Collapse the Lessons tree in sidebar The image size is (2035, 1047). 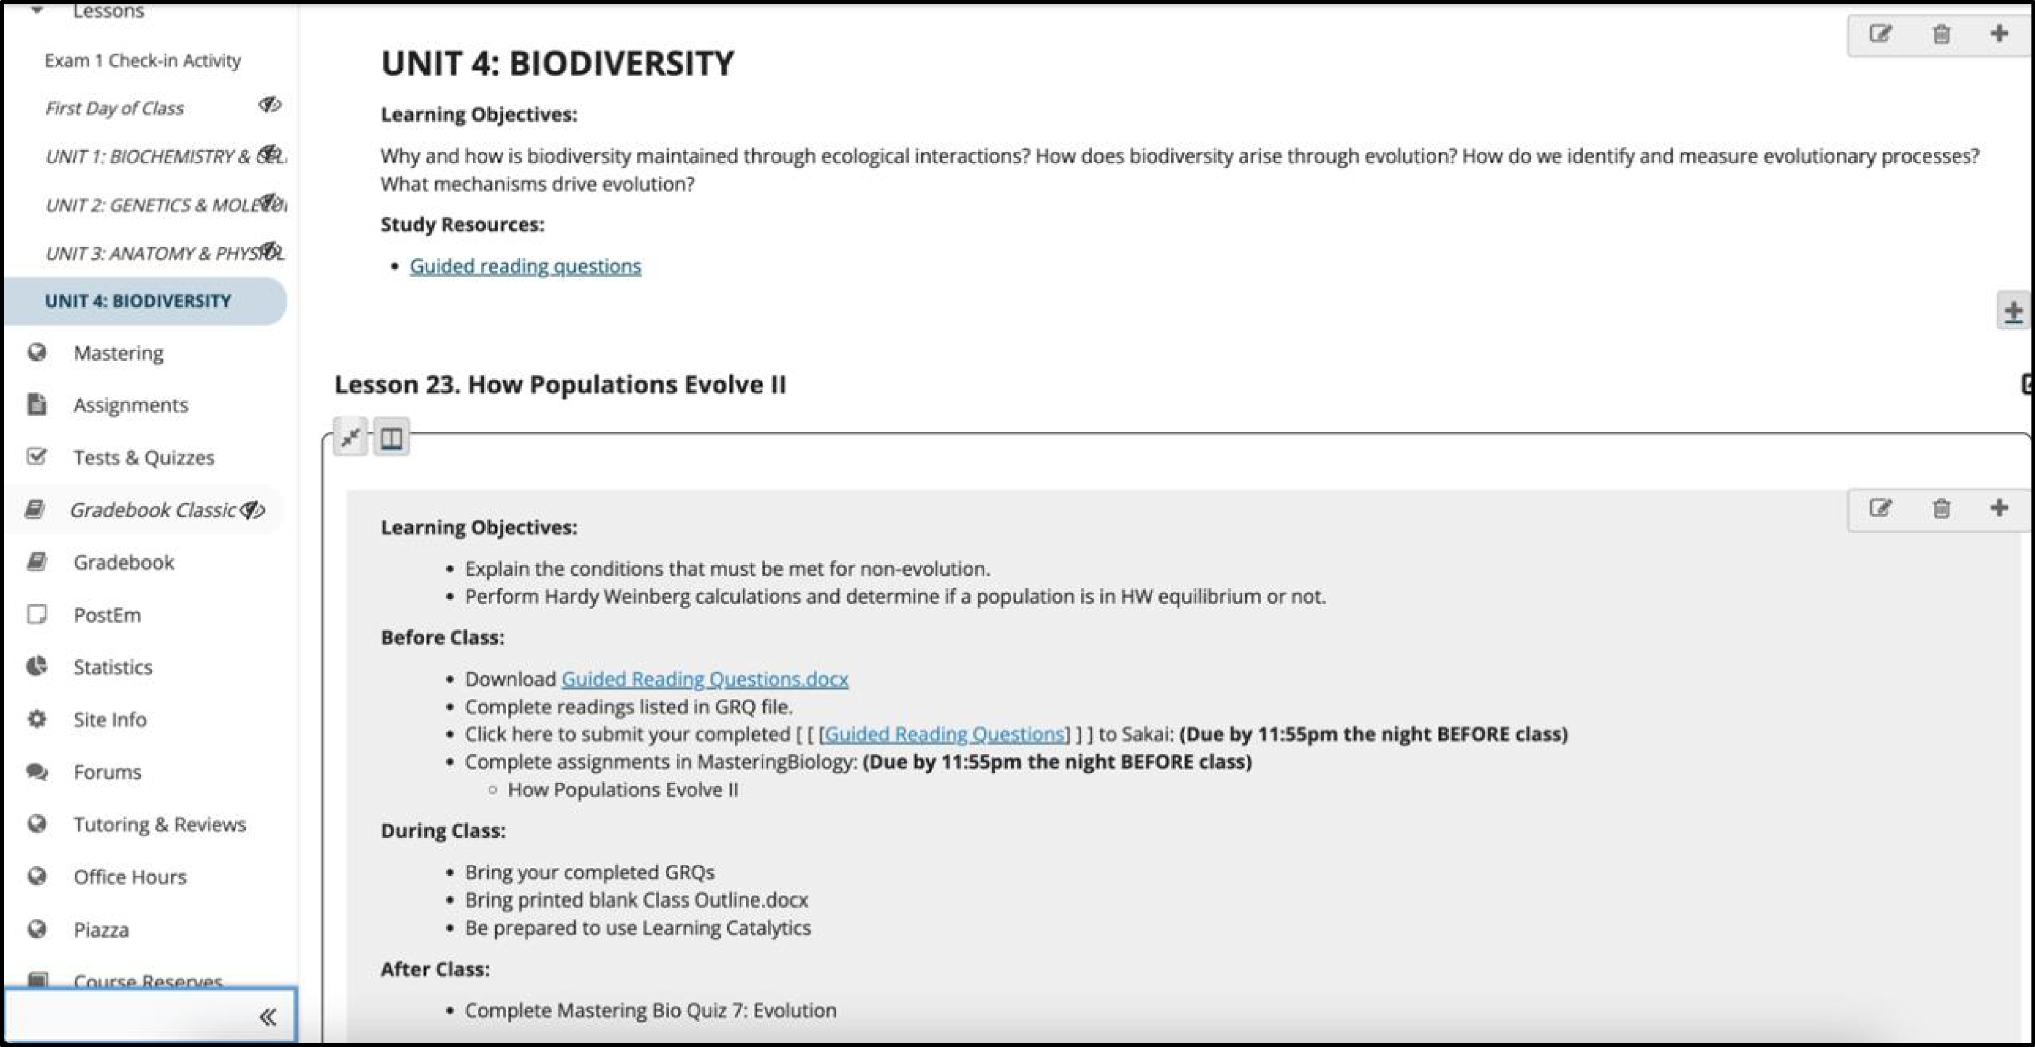click(x=37, y=11)
